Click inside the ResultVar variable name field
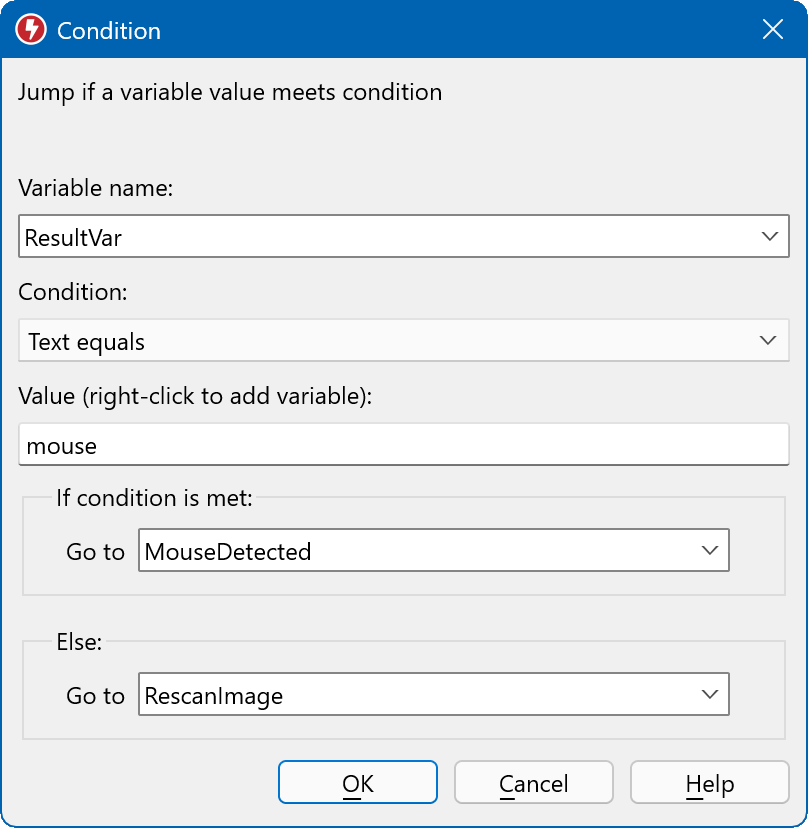The height and width of the screenshot is (828, 808). [380, 237]
